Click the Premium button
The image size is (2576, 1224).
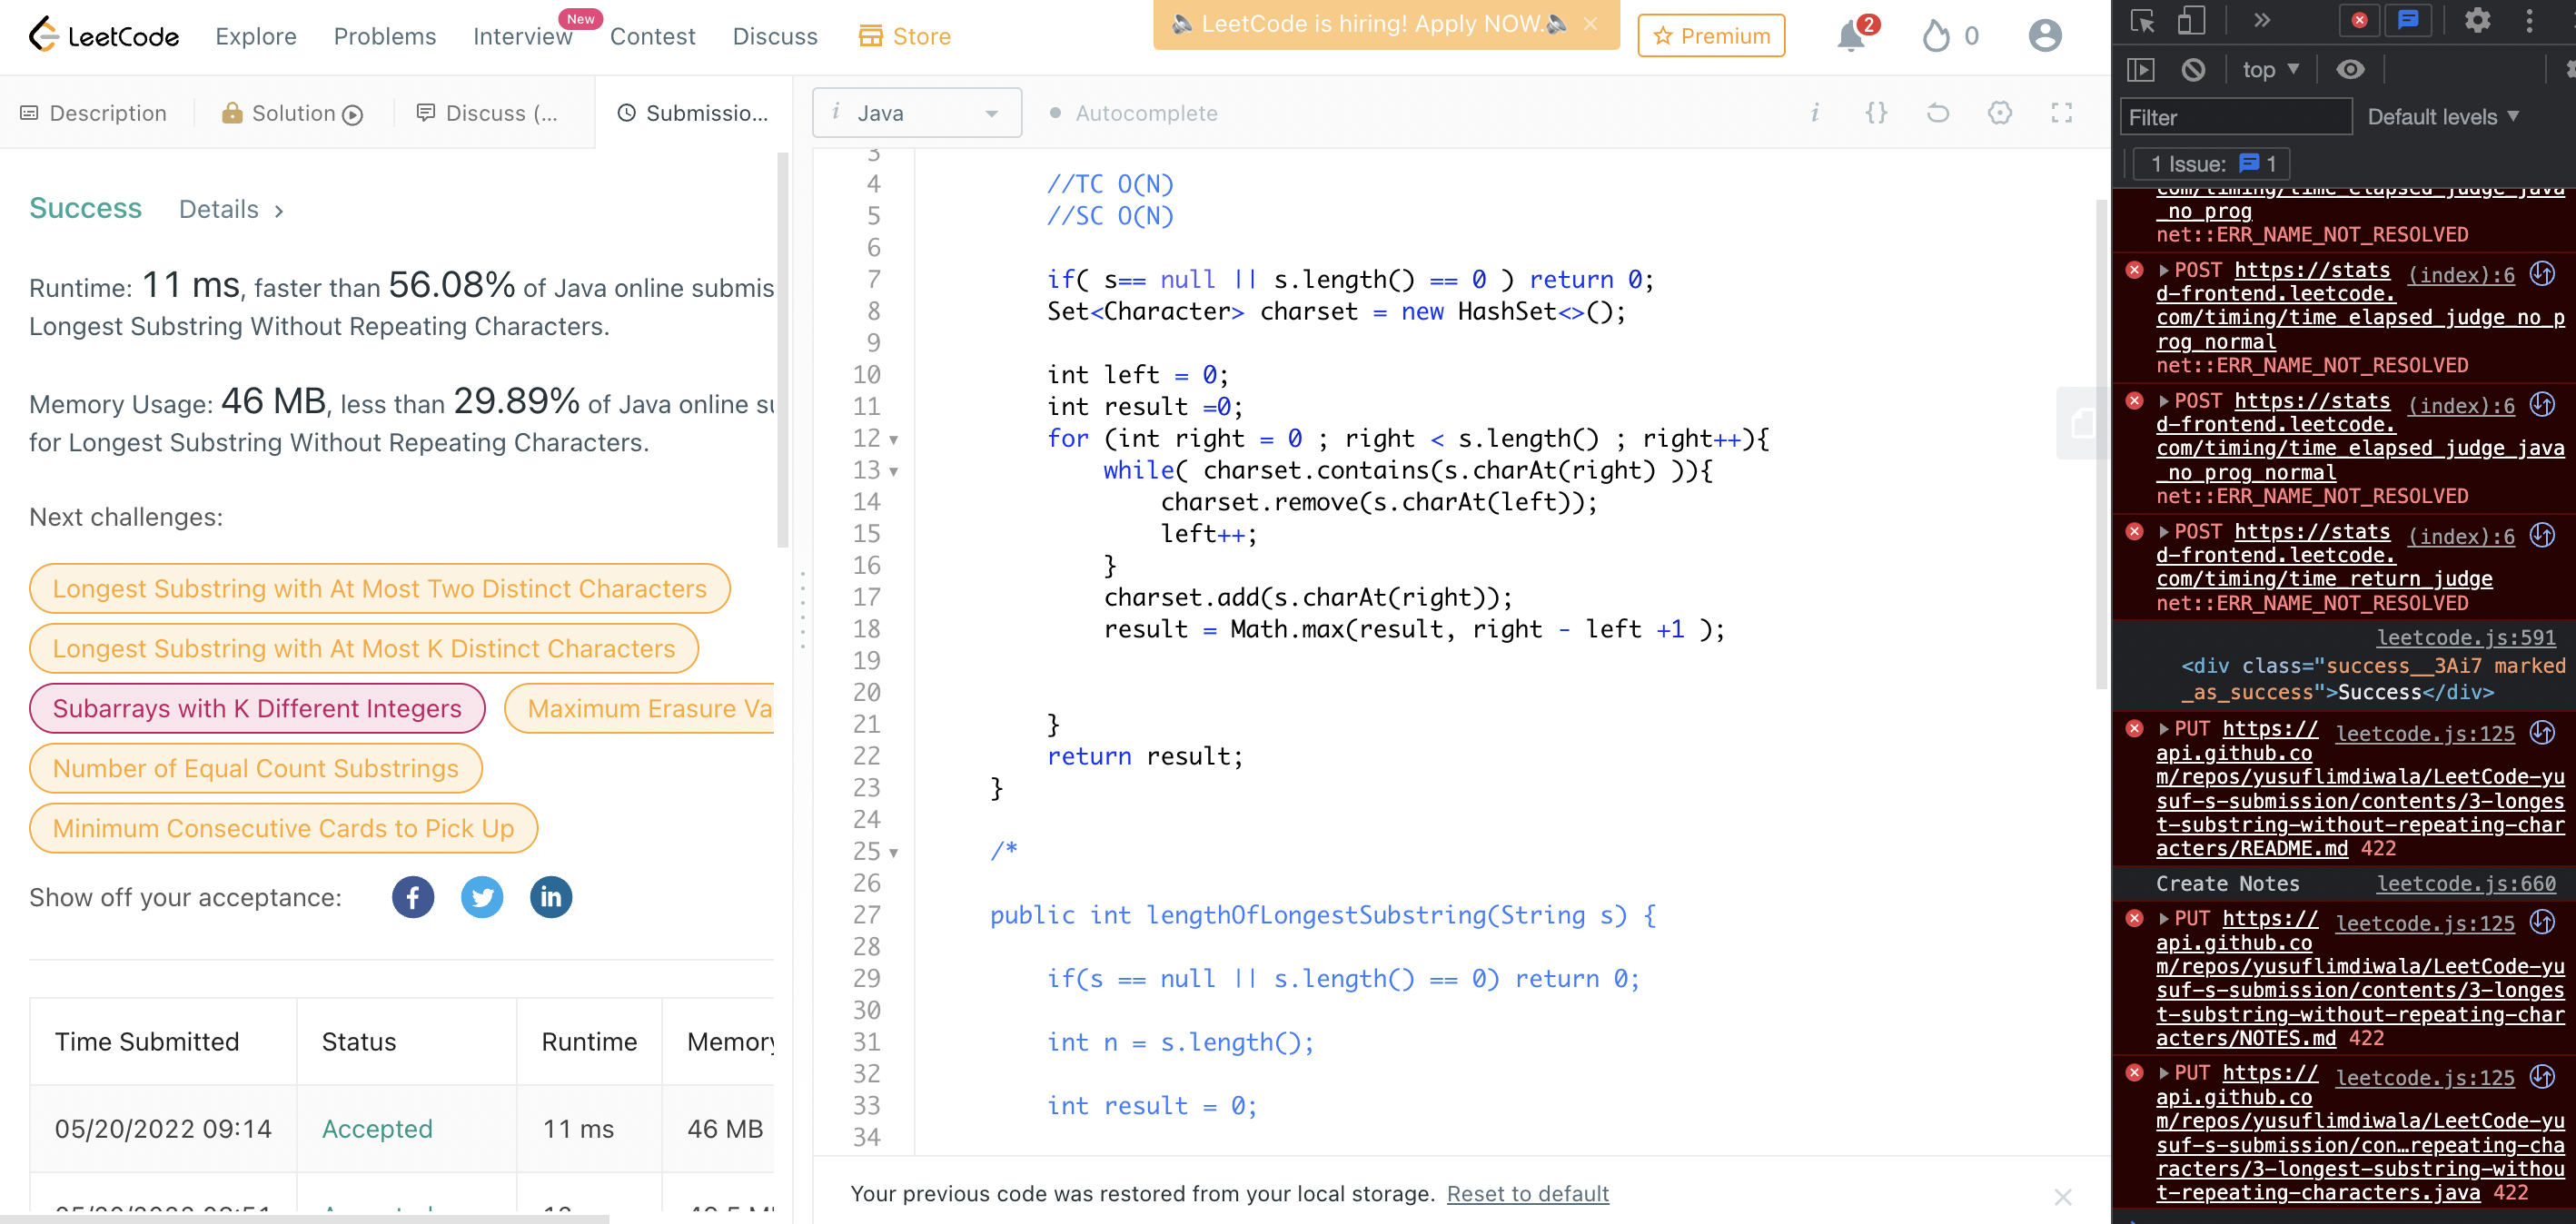1711,36
